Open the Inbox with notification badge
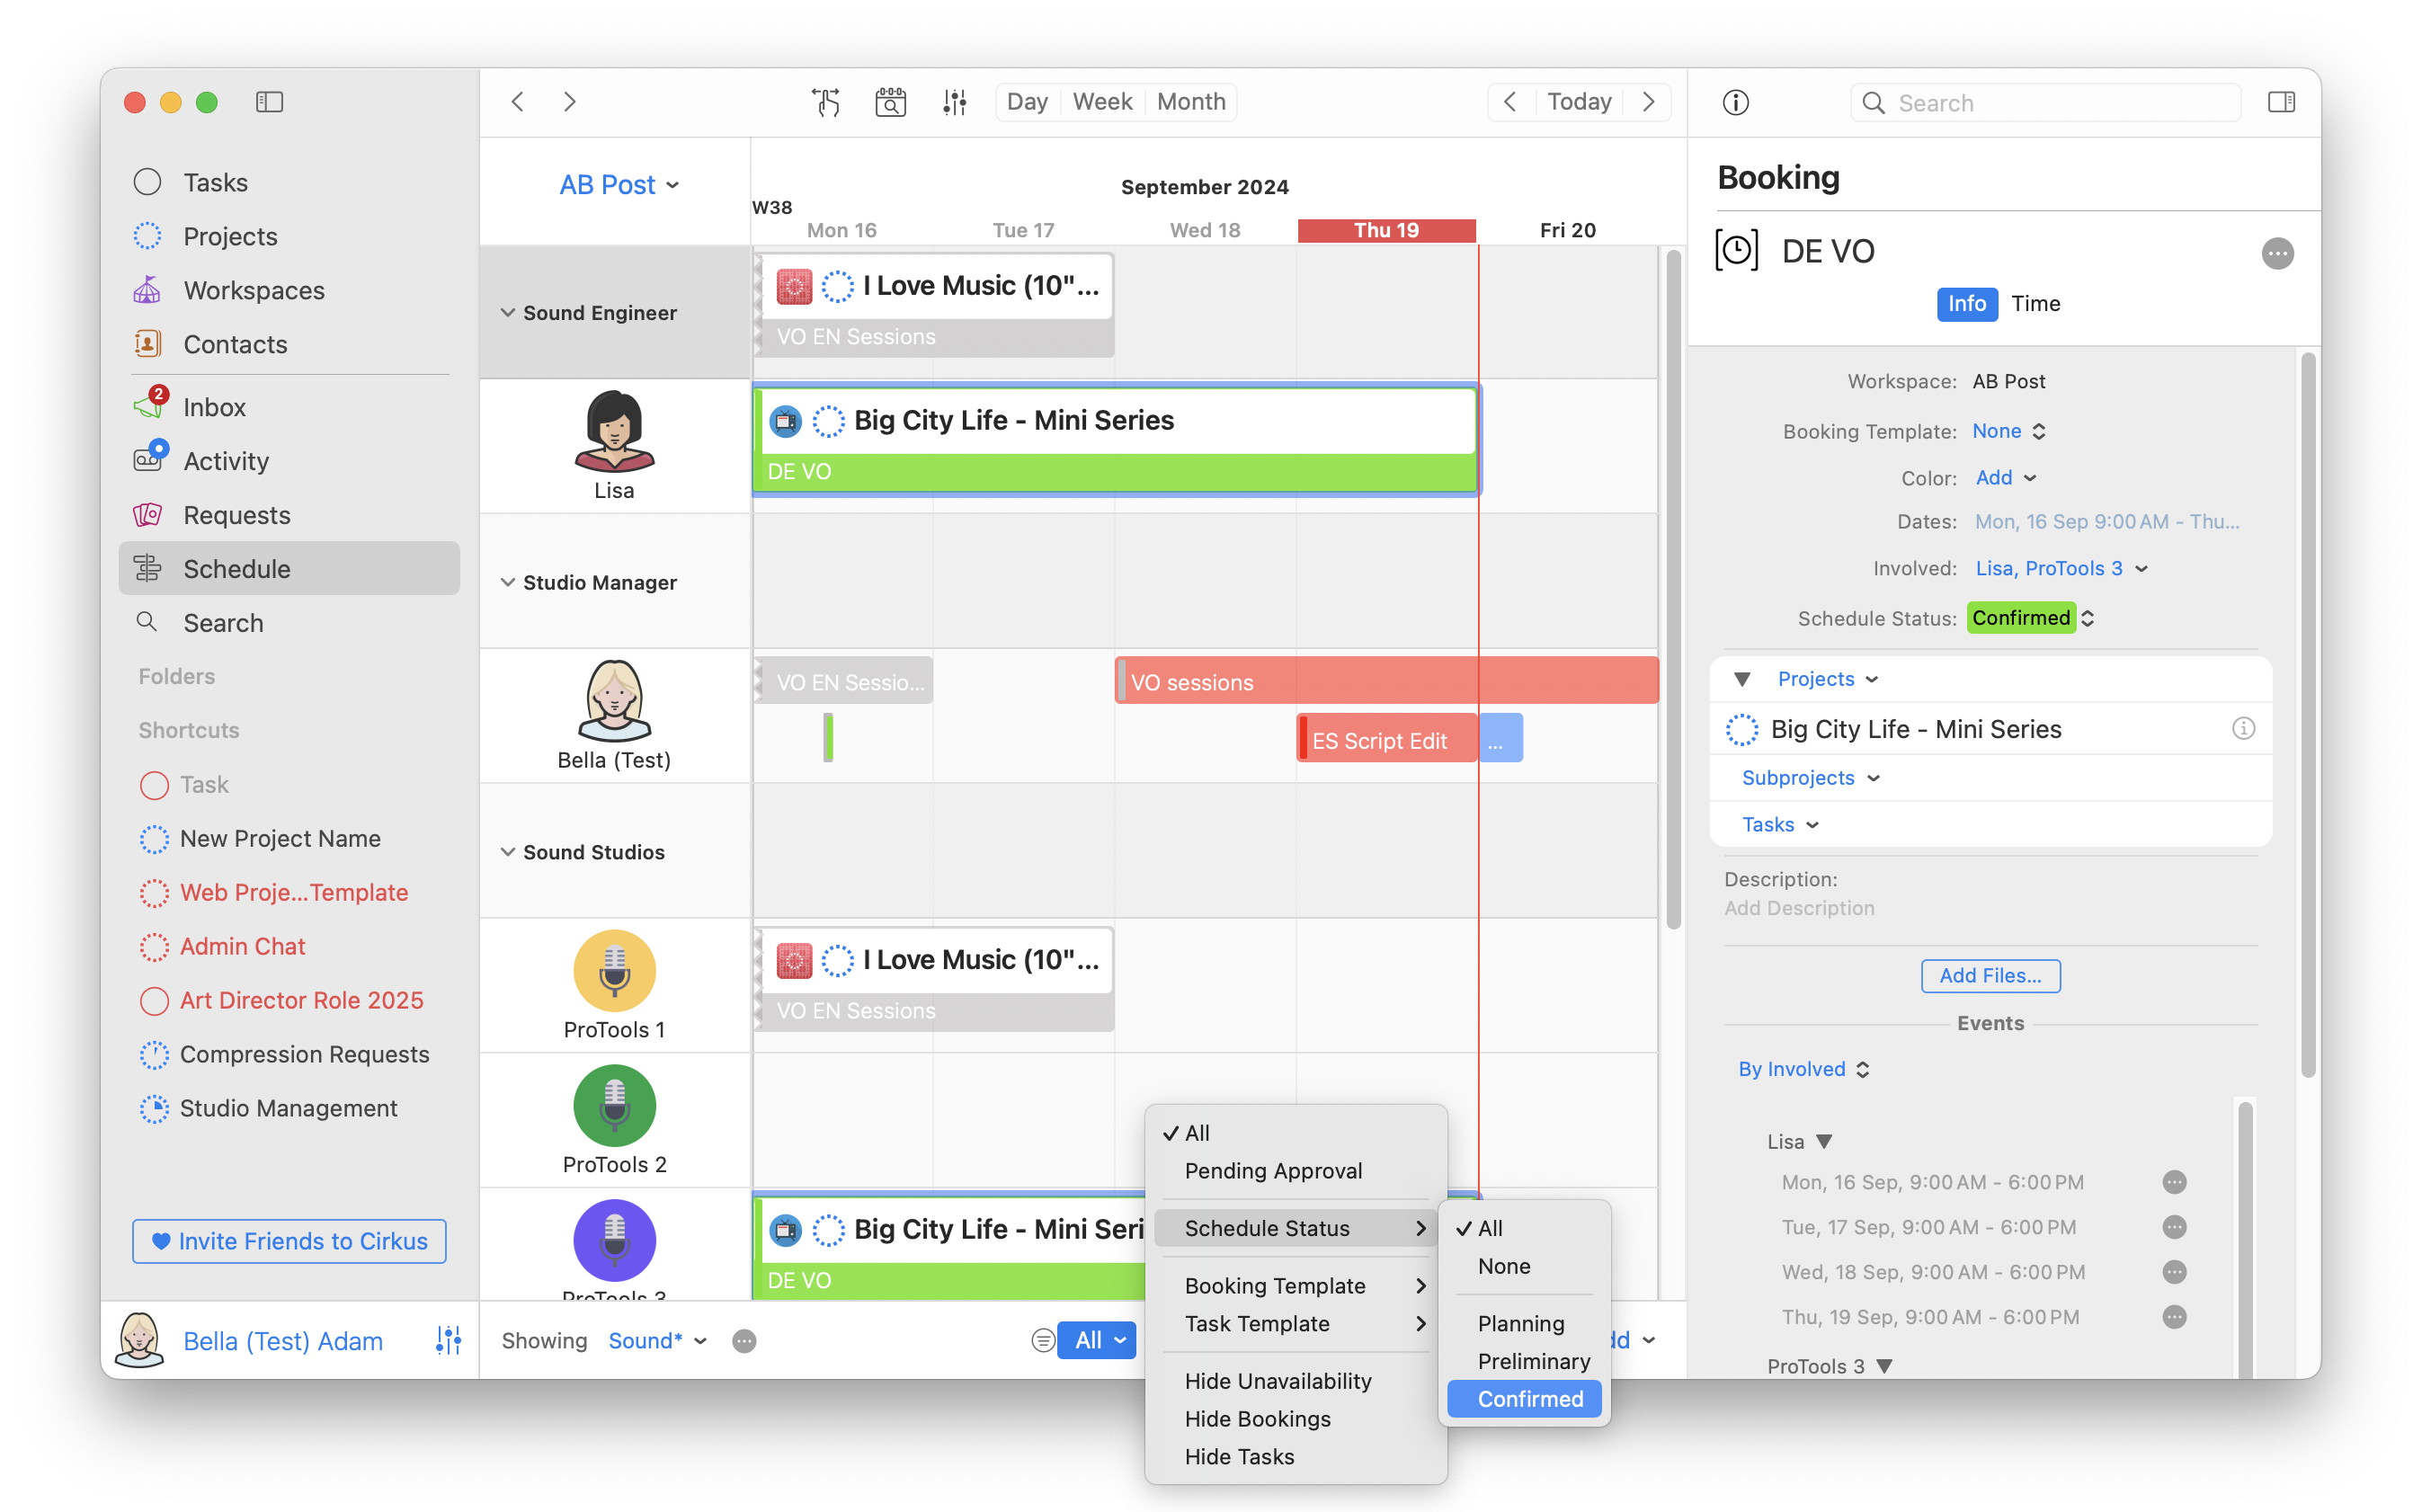This screenshot has width=2422, height=1512. point(213,407)
